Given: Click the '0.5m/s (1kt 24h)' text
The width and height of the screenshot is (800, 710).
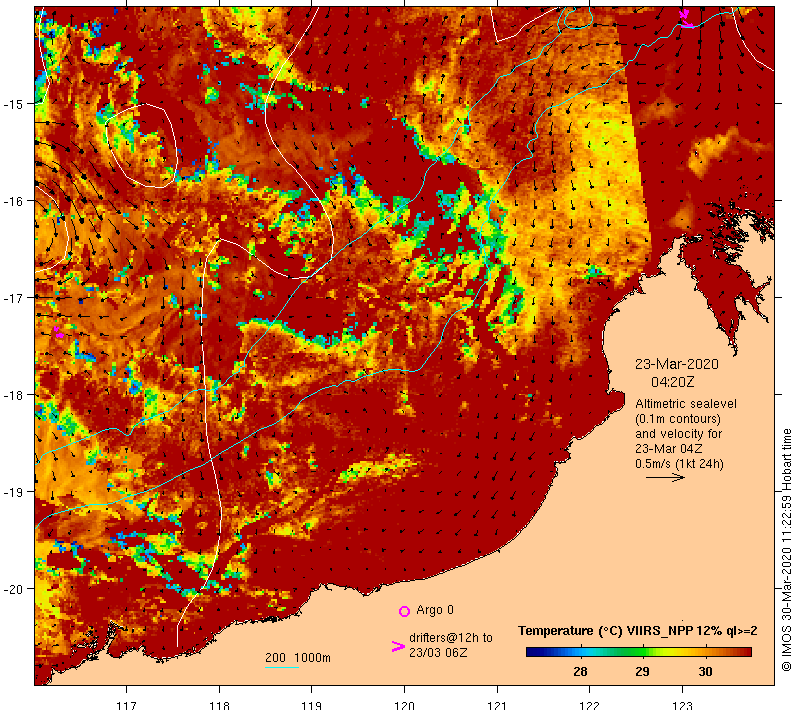Looking at the screenshot, I should 679,464.
